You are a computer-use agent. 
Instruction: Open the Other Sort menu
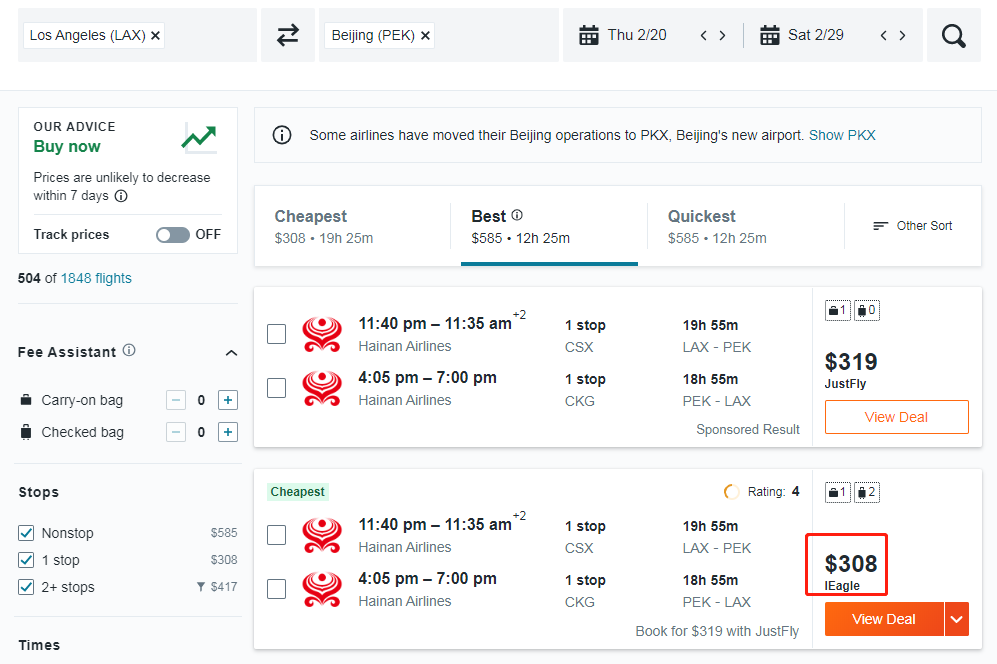[913, 226]
